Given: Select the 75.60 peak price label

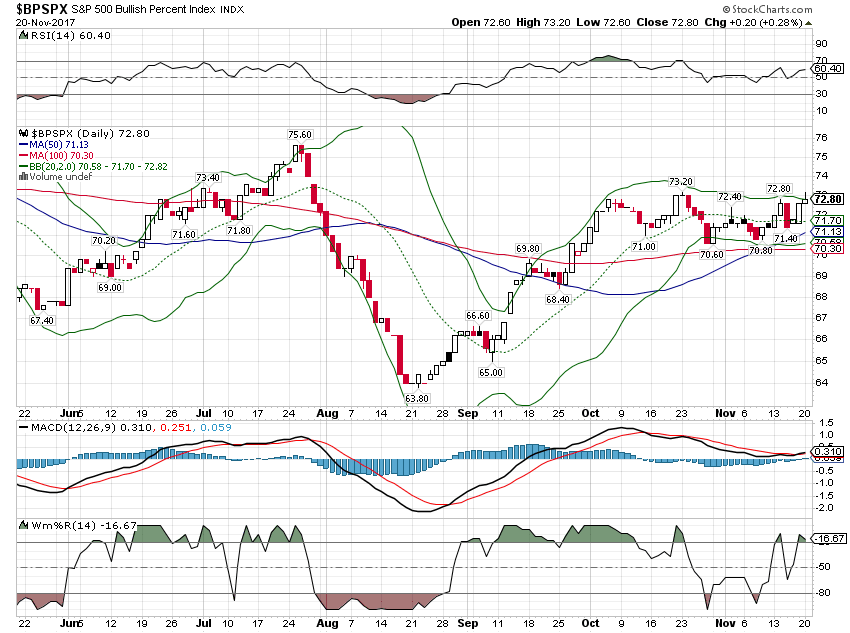Looking at the screenshot, I should pos(300,134).
